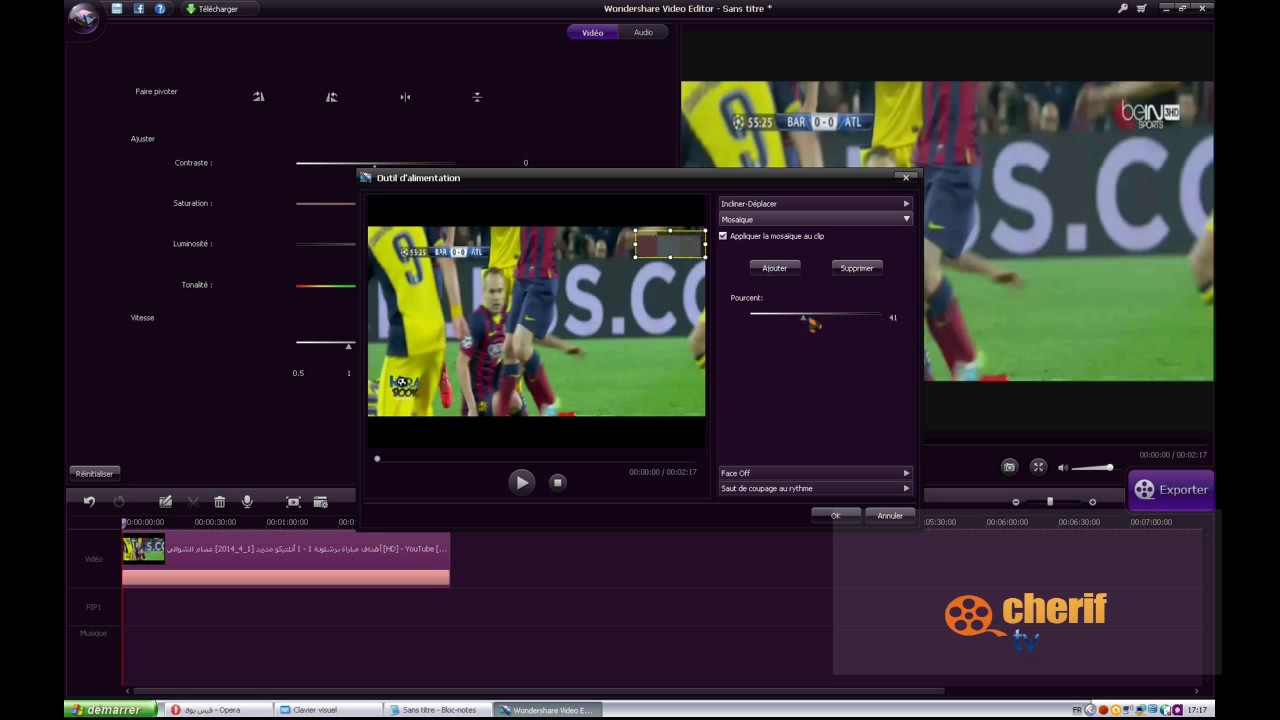Click the Vidéo track label
Image resolution: width=1280 pixels, height=720 pixels.
point(93,559)
